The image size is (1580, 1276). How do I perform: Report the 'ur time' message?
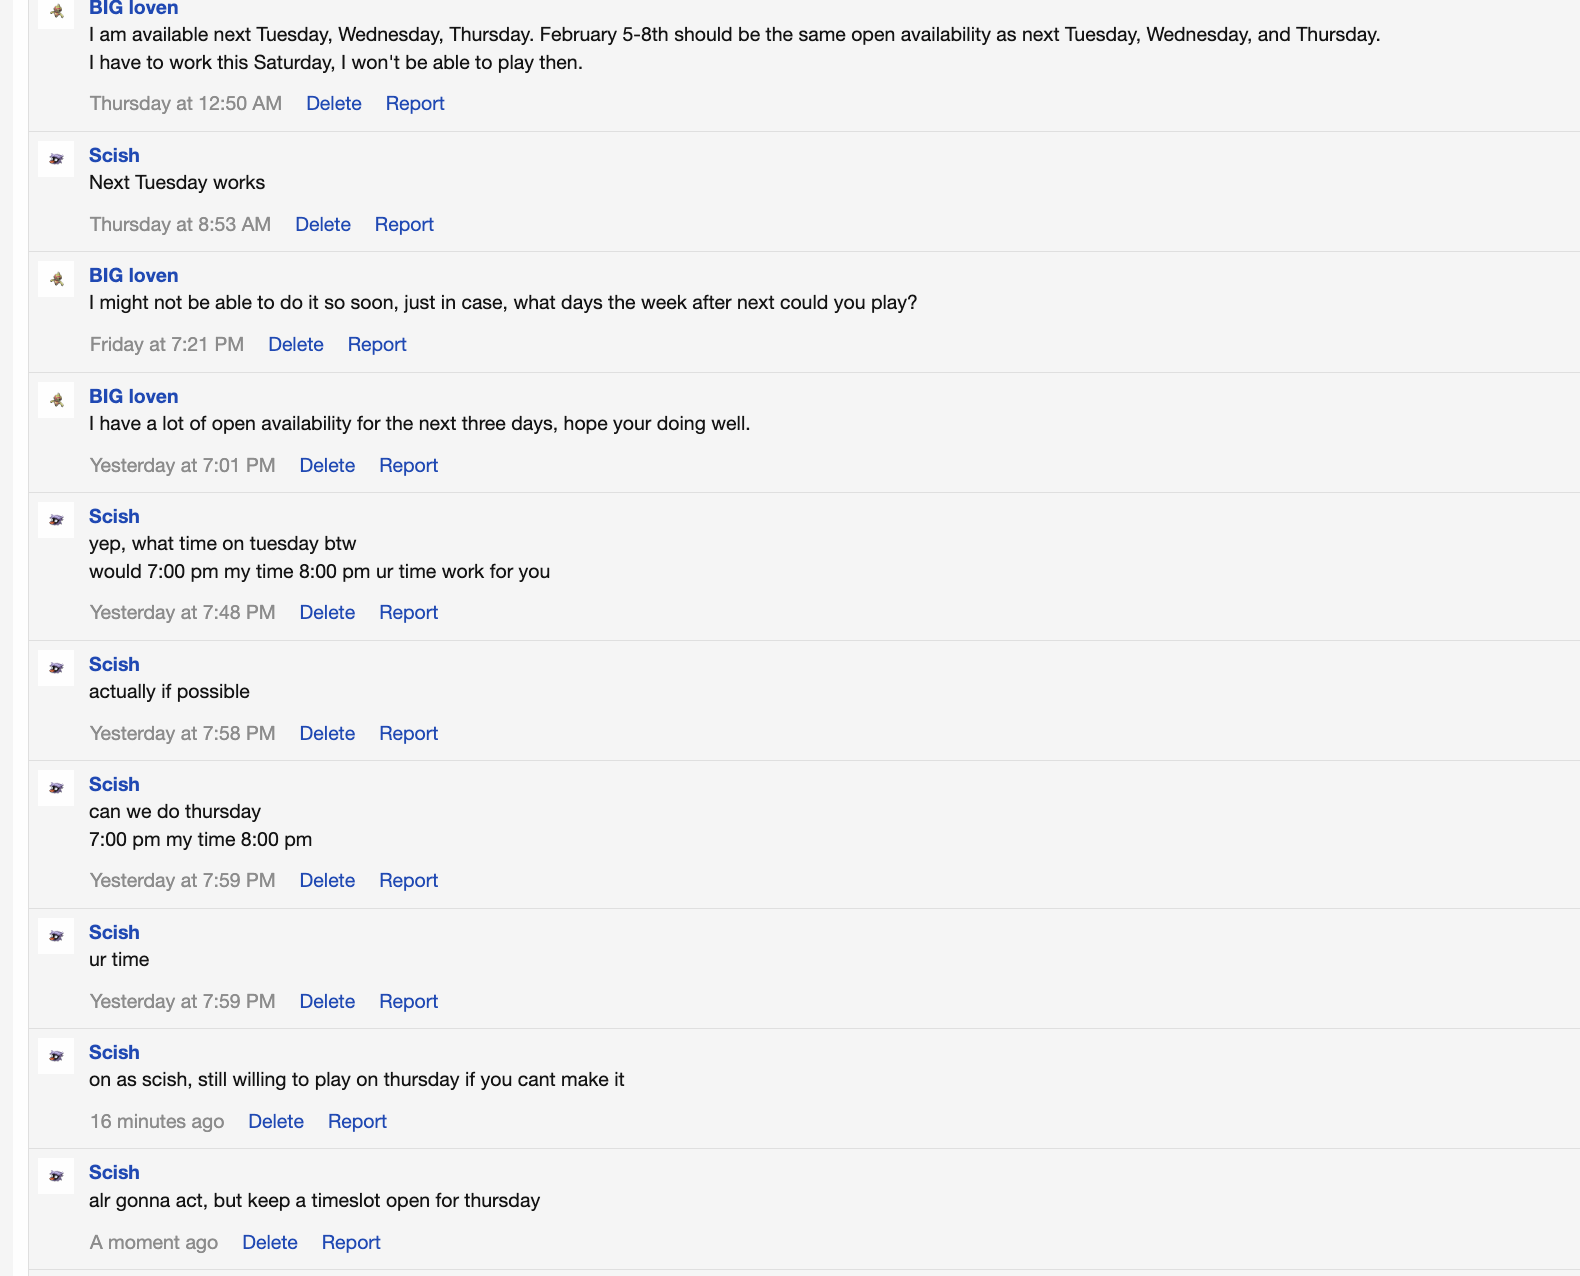pyautogui.click(x=408, y=1002)
